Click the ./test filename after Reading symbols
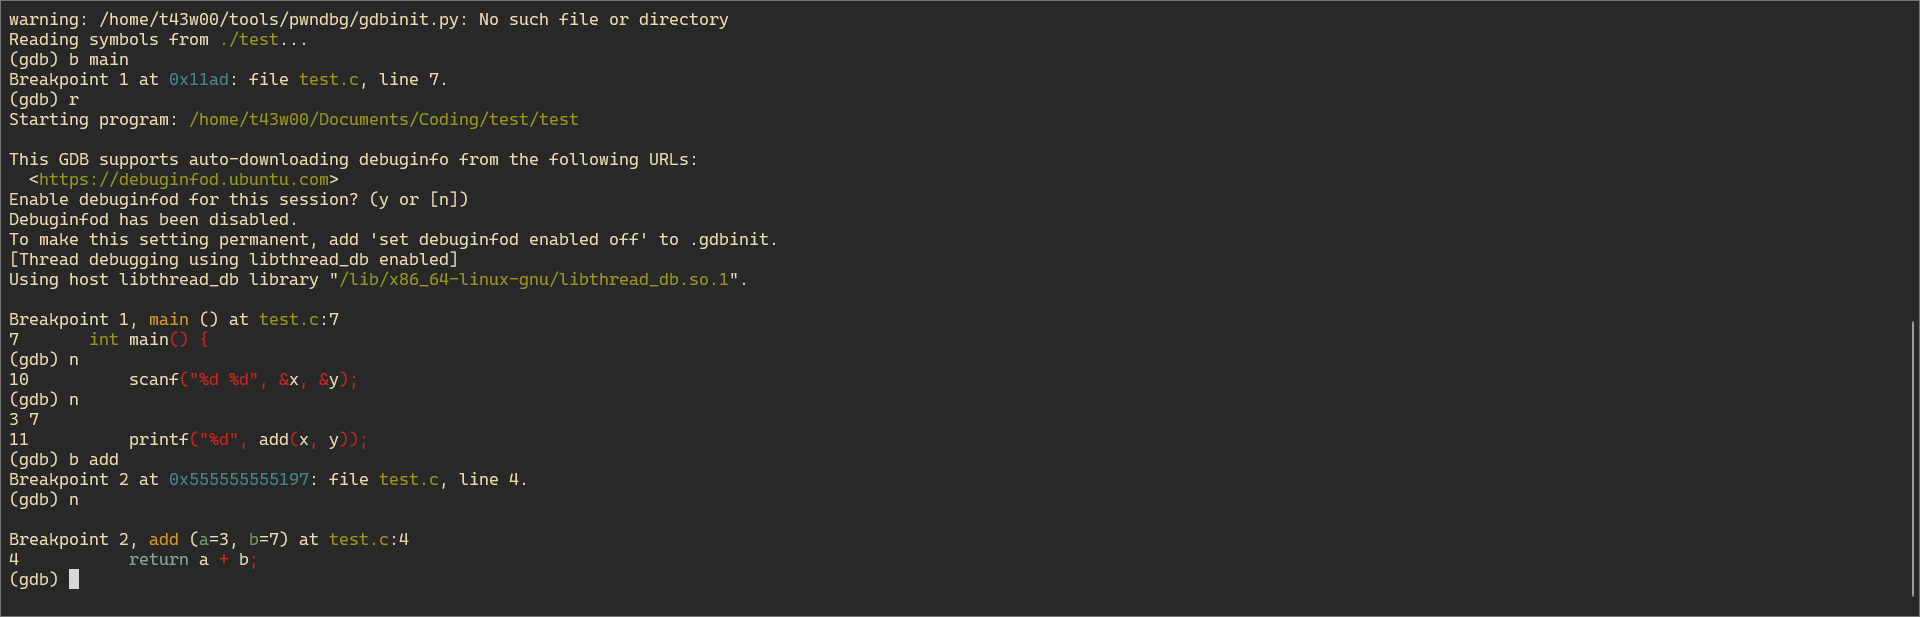The width and height of the screenshot is (1920, 617). pos(249,40)
